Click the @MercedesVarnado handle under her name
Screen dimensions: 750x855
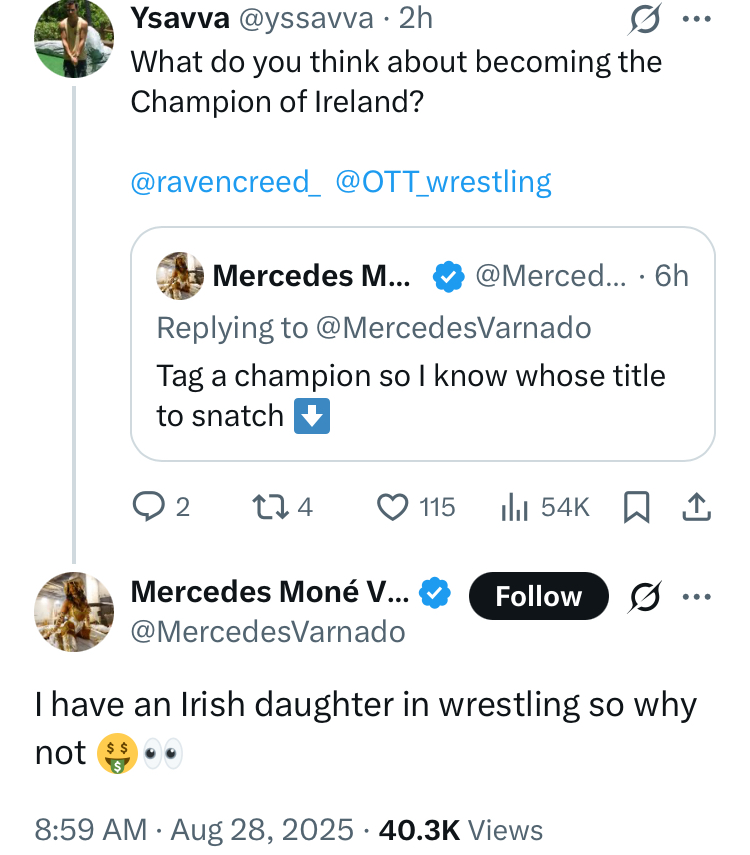(268, 632)
